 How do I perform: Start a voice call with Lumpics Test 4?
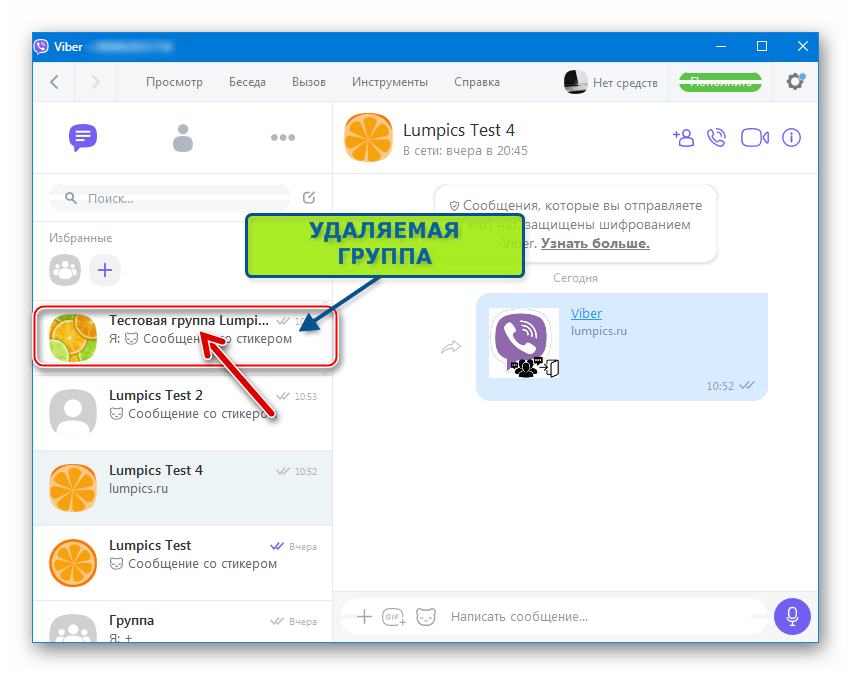[716, 138]
